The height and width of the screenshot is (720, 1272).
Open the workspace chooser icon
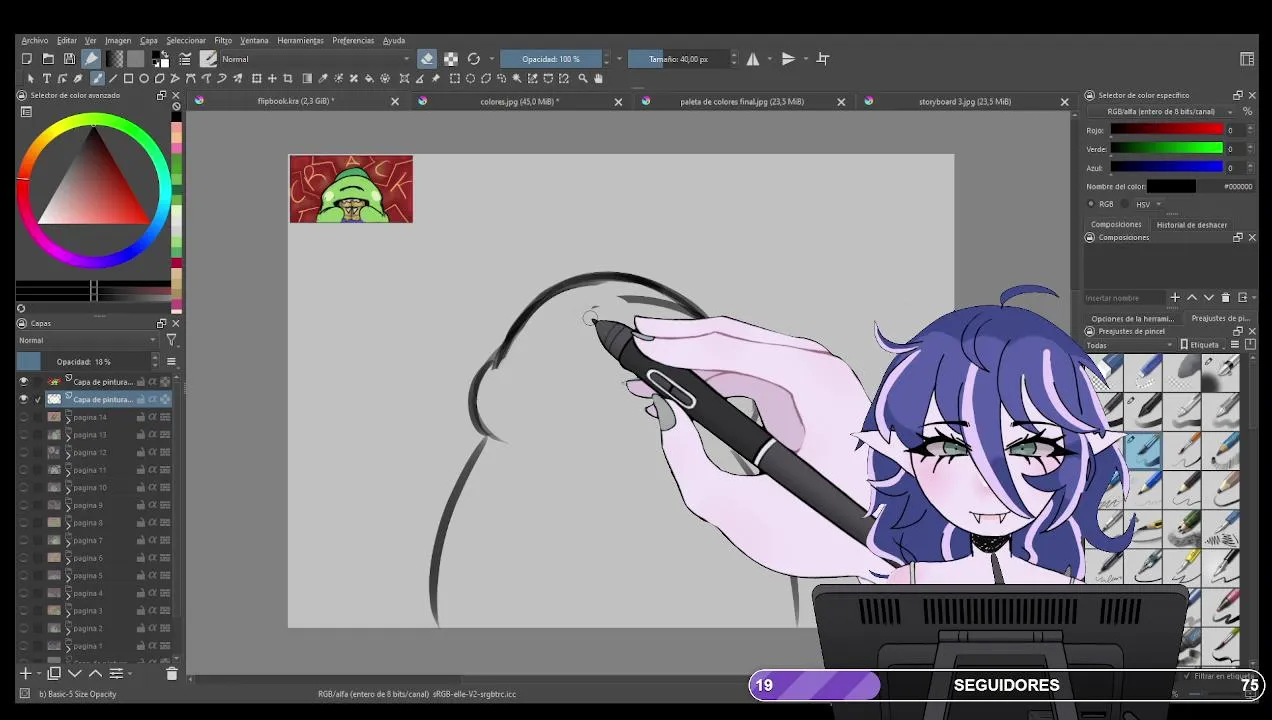[1247, 59]
